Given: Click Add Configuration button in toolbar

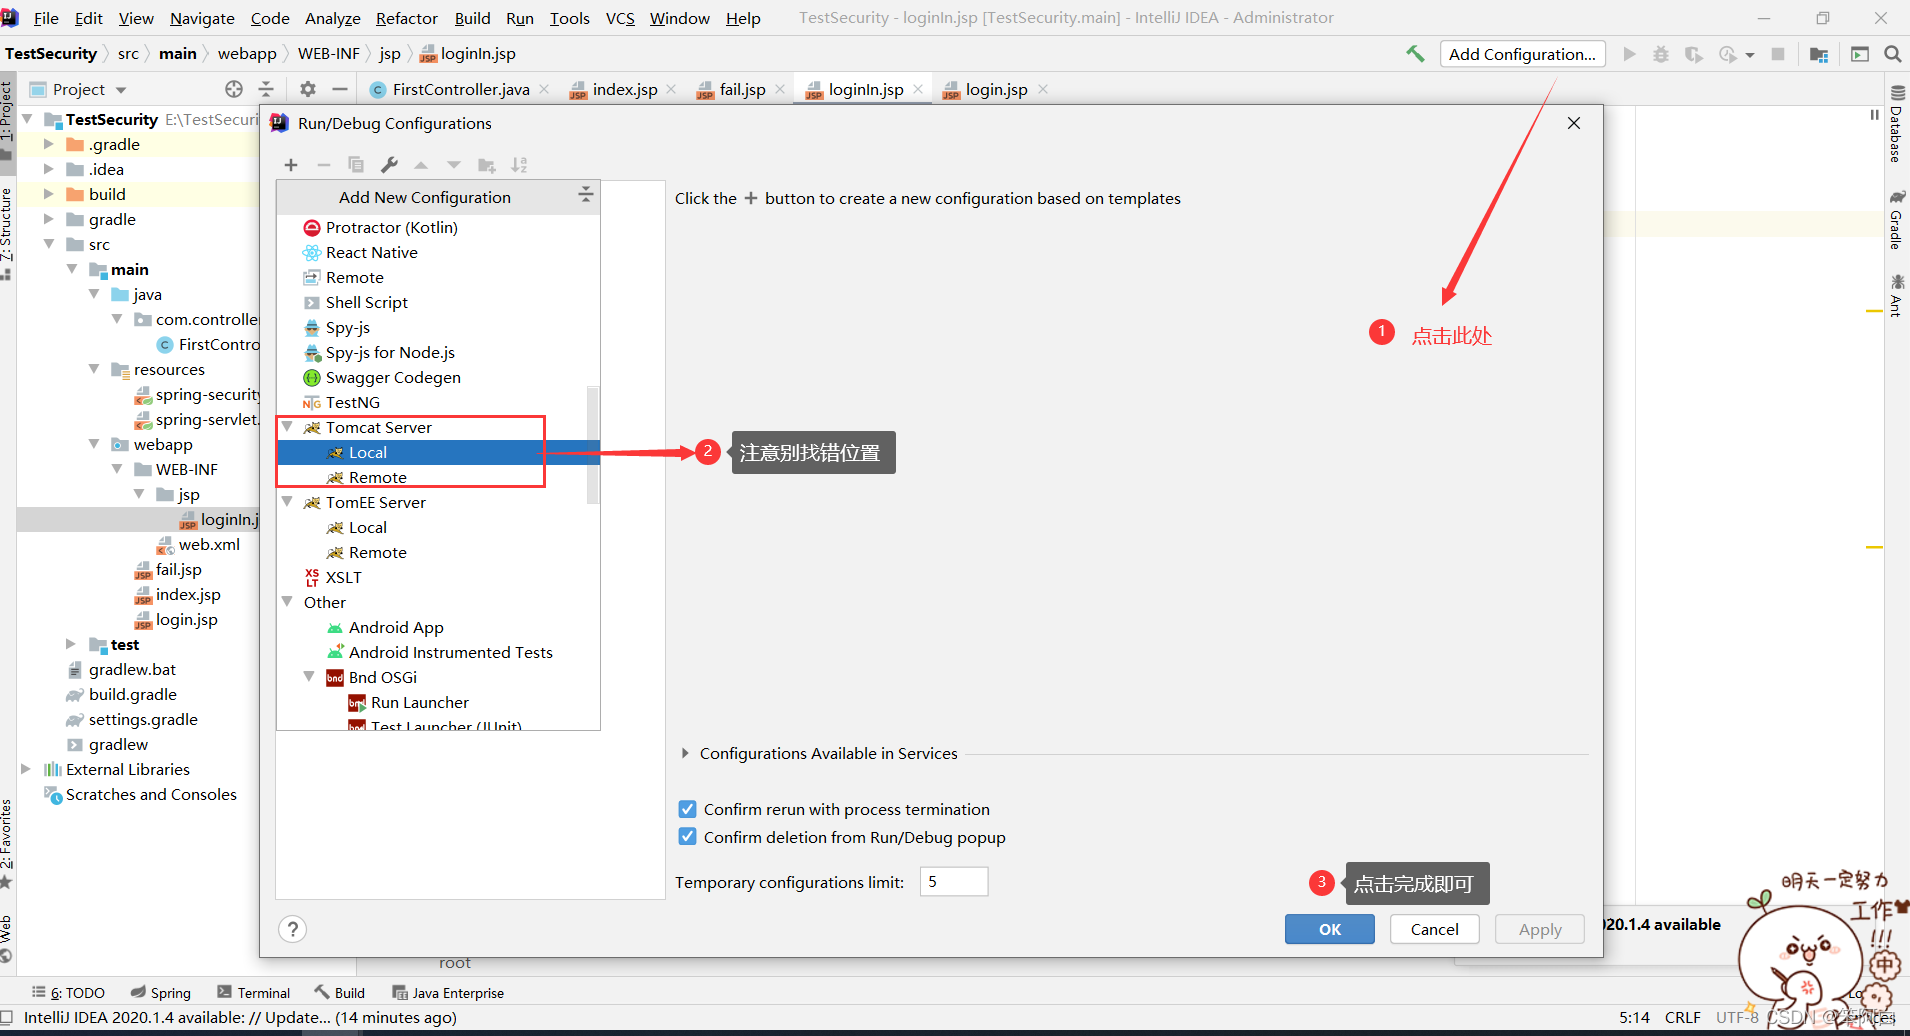Looking at the screenshot, I should 1522,54.
